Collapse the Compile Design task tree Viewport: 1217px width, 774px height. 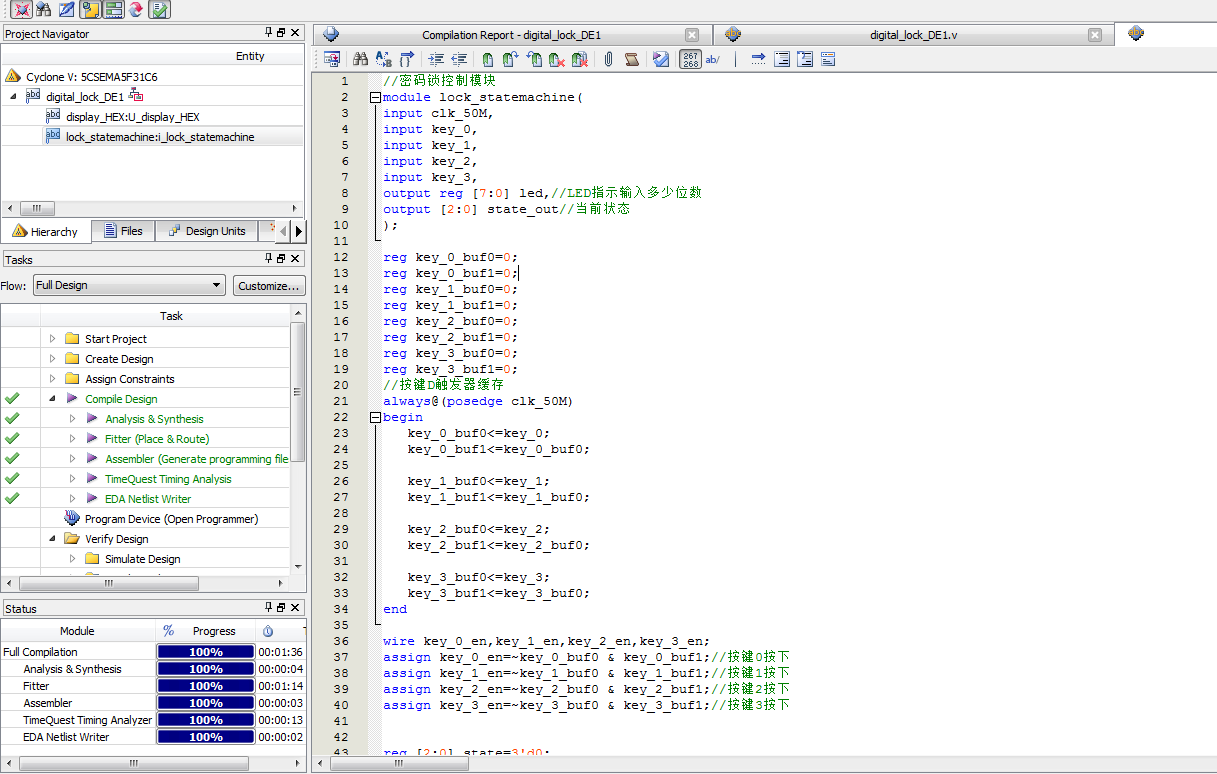pos(53,399)
